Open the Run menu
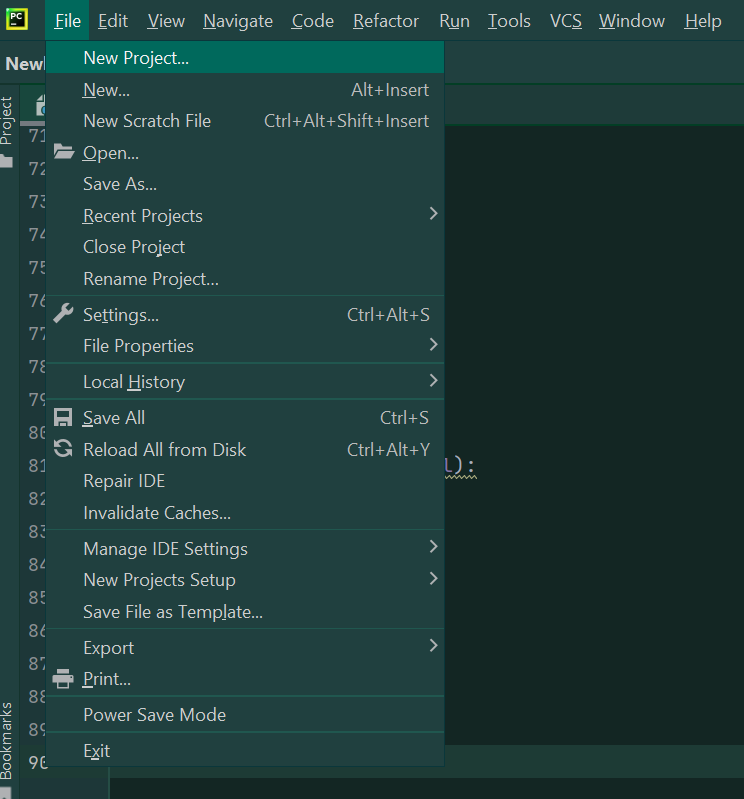This screenshot has width=744, height=799. tap(454, 21)
